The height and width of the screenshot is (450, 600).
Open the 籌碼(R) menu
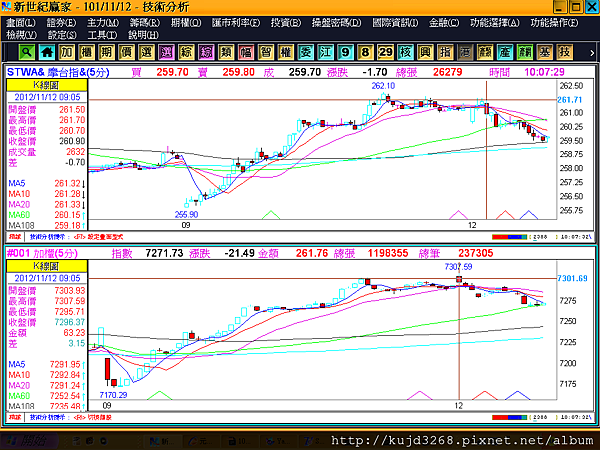click(145, 23)
